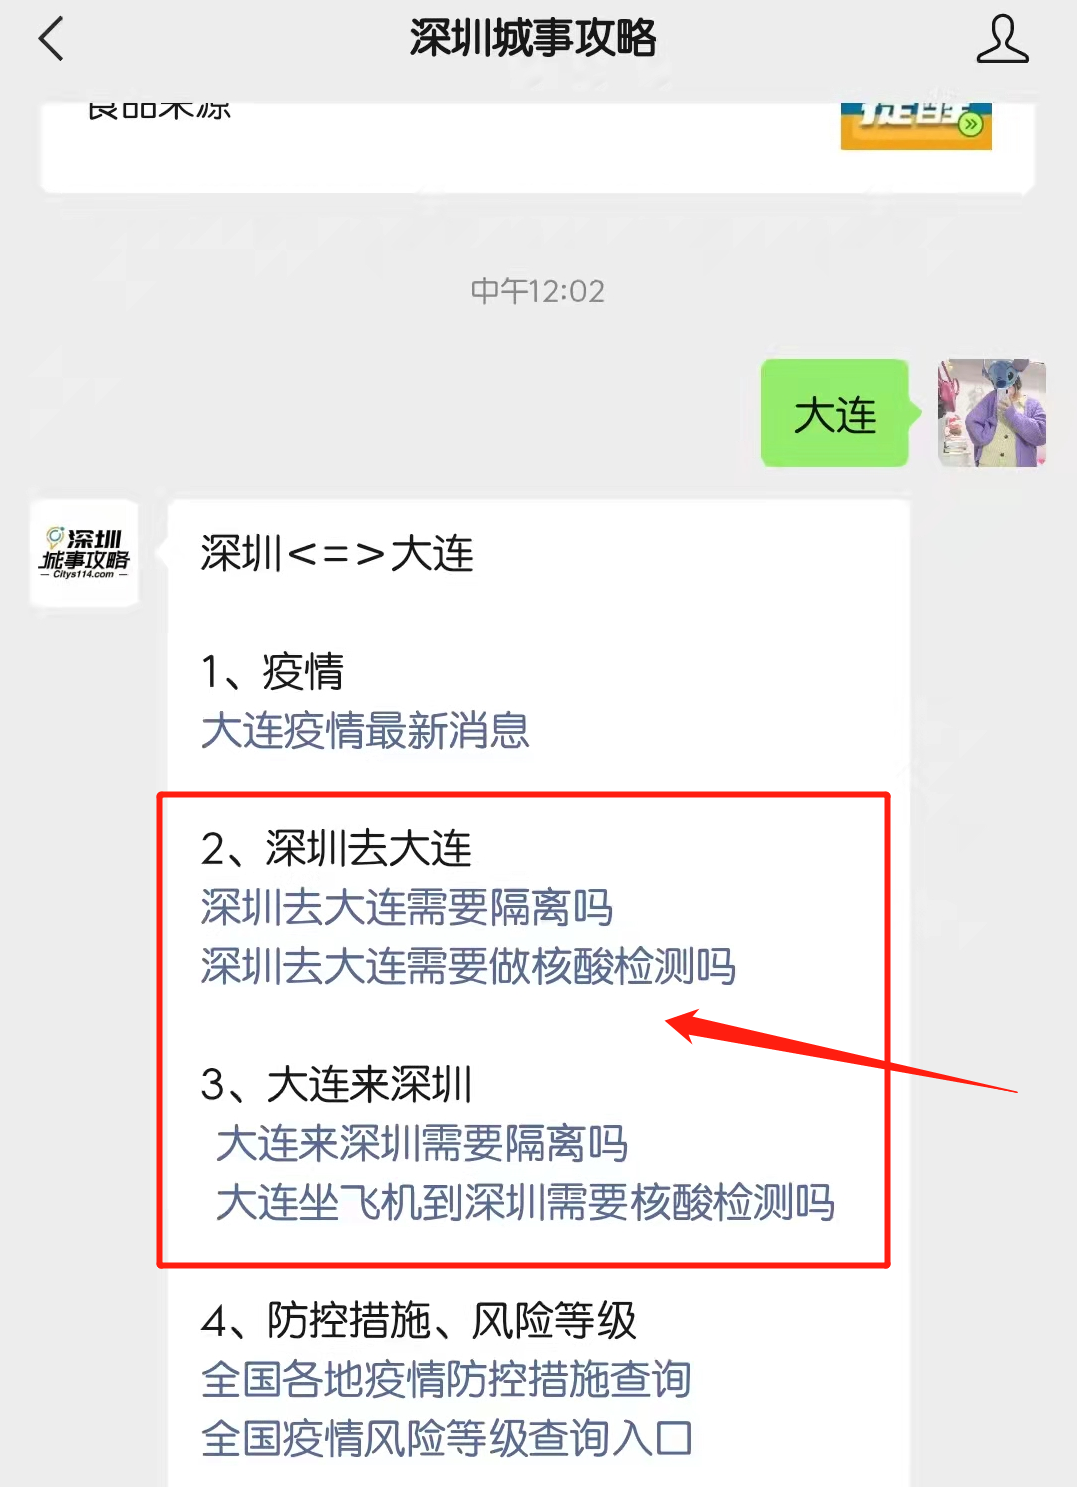Screen dimensions: 1077x1487
Task: Tap the 深圳<=>大连 heading text
Action: (x=337, y=554)
